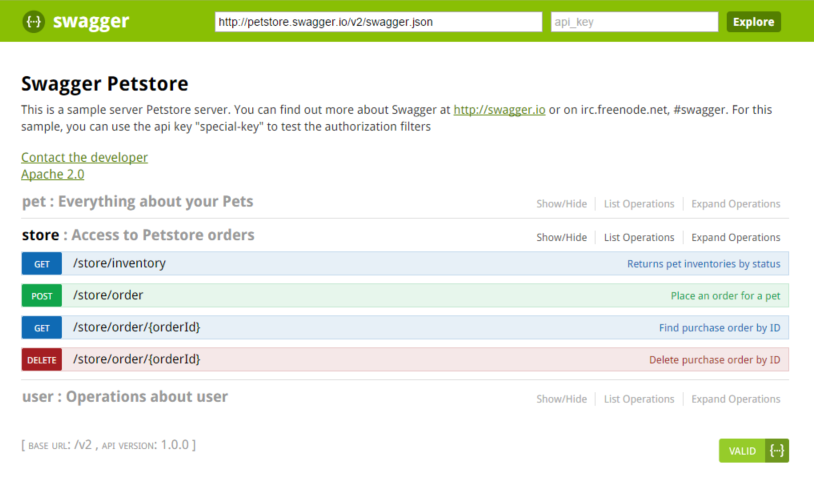Open the GET /store/order/{orderId} path
This screenshot has width=814, height=487.
pos(137,327)
